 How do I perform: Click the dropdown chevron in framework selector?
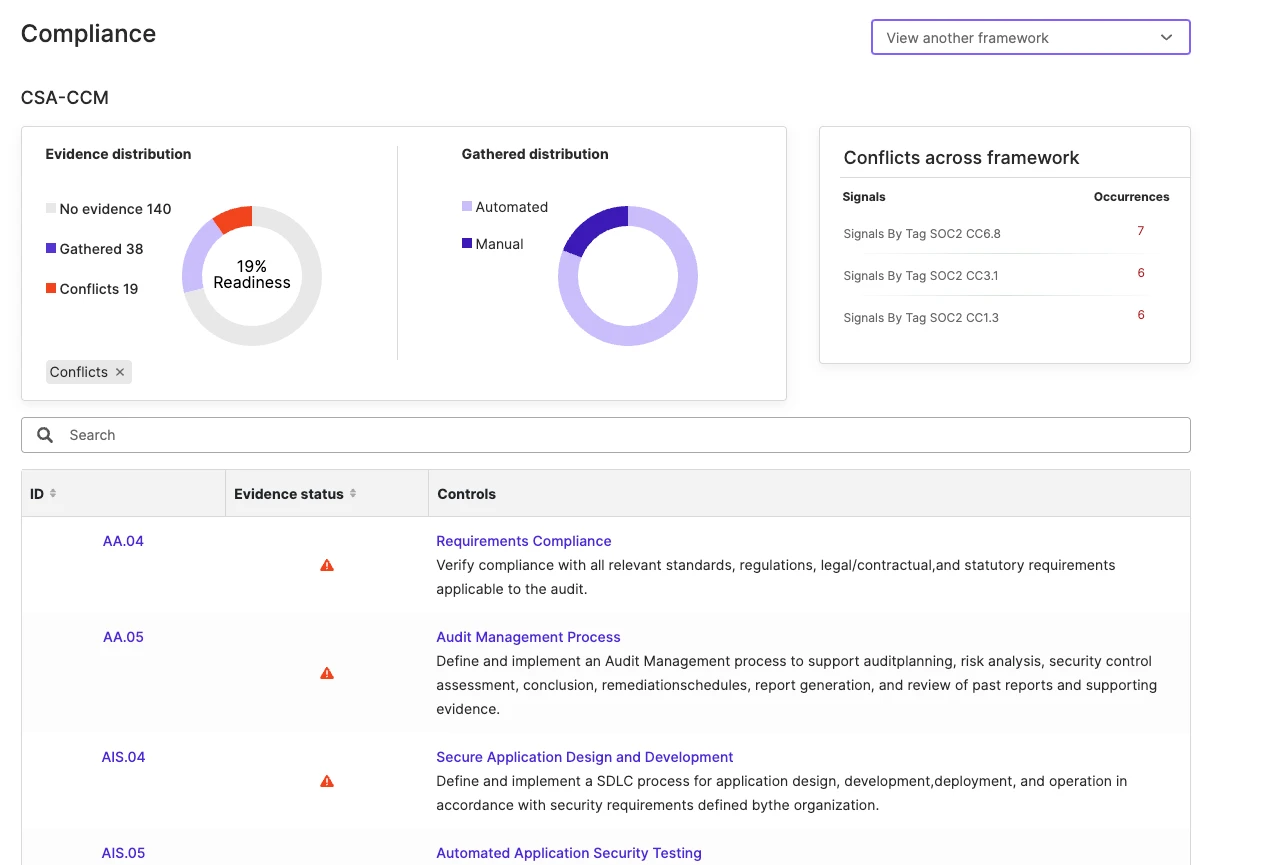[1166, 38]
